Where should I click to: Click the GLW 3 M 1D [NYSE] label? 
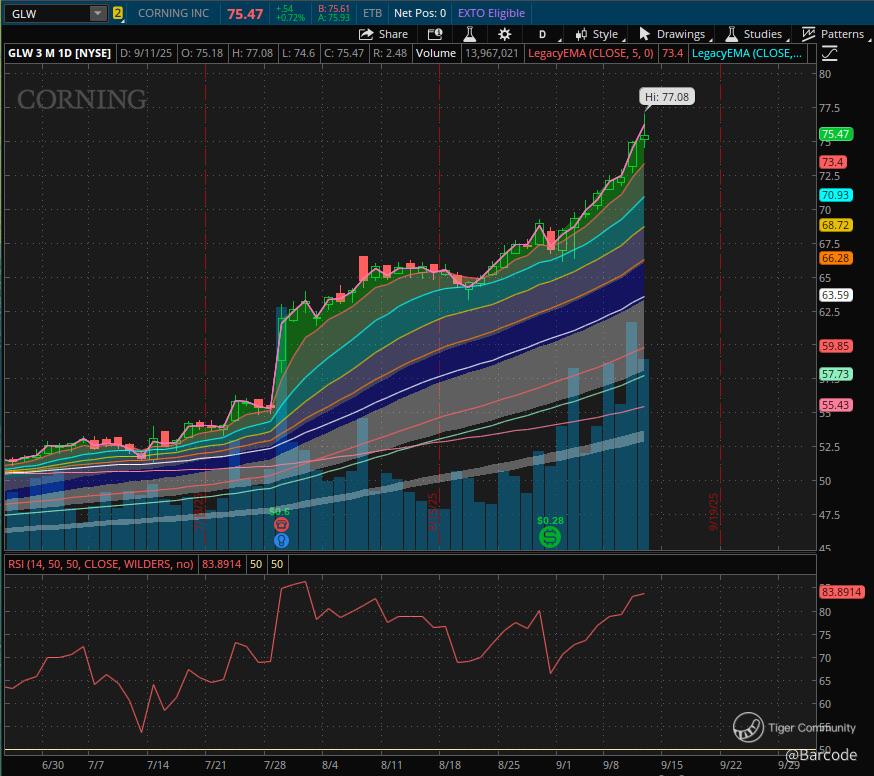coord(59,53)
